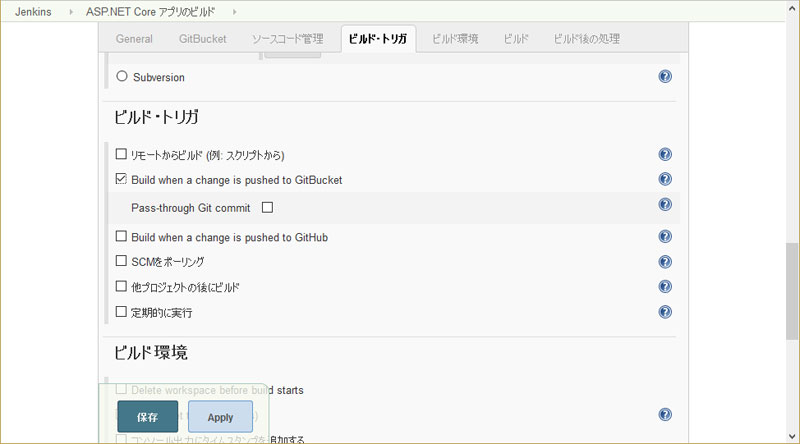The image size is (800, 444).
Task: Check 他プロジェクトの後にビルド option
Action: (x=121, y=286)
